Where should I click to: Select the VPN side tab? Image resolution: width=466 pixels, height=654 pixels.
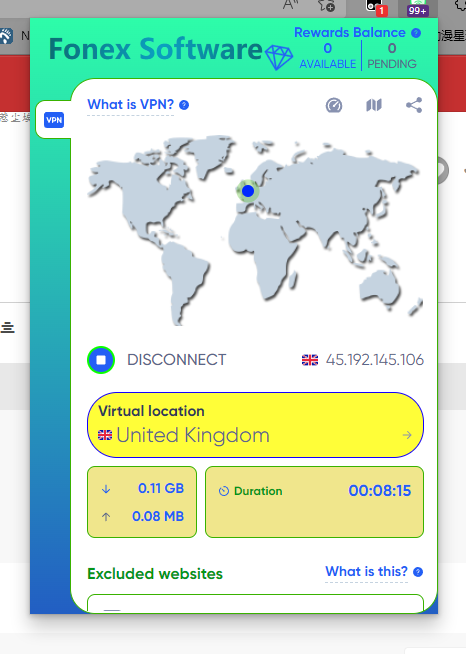click(54, 120)
